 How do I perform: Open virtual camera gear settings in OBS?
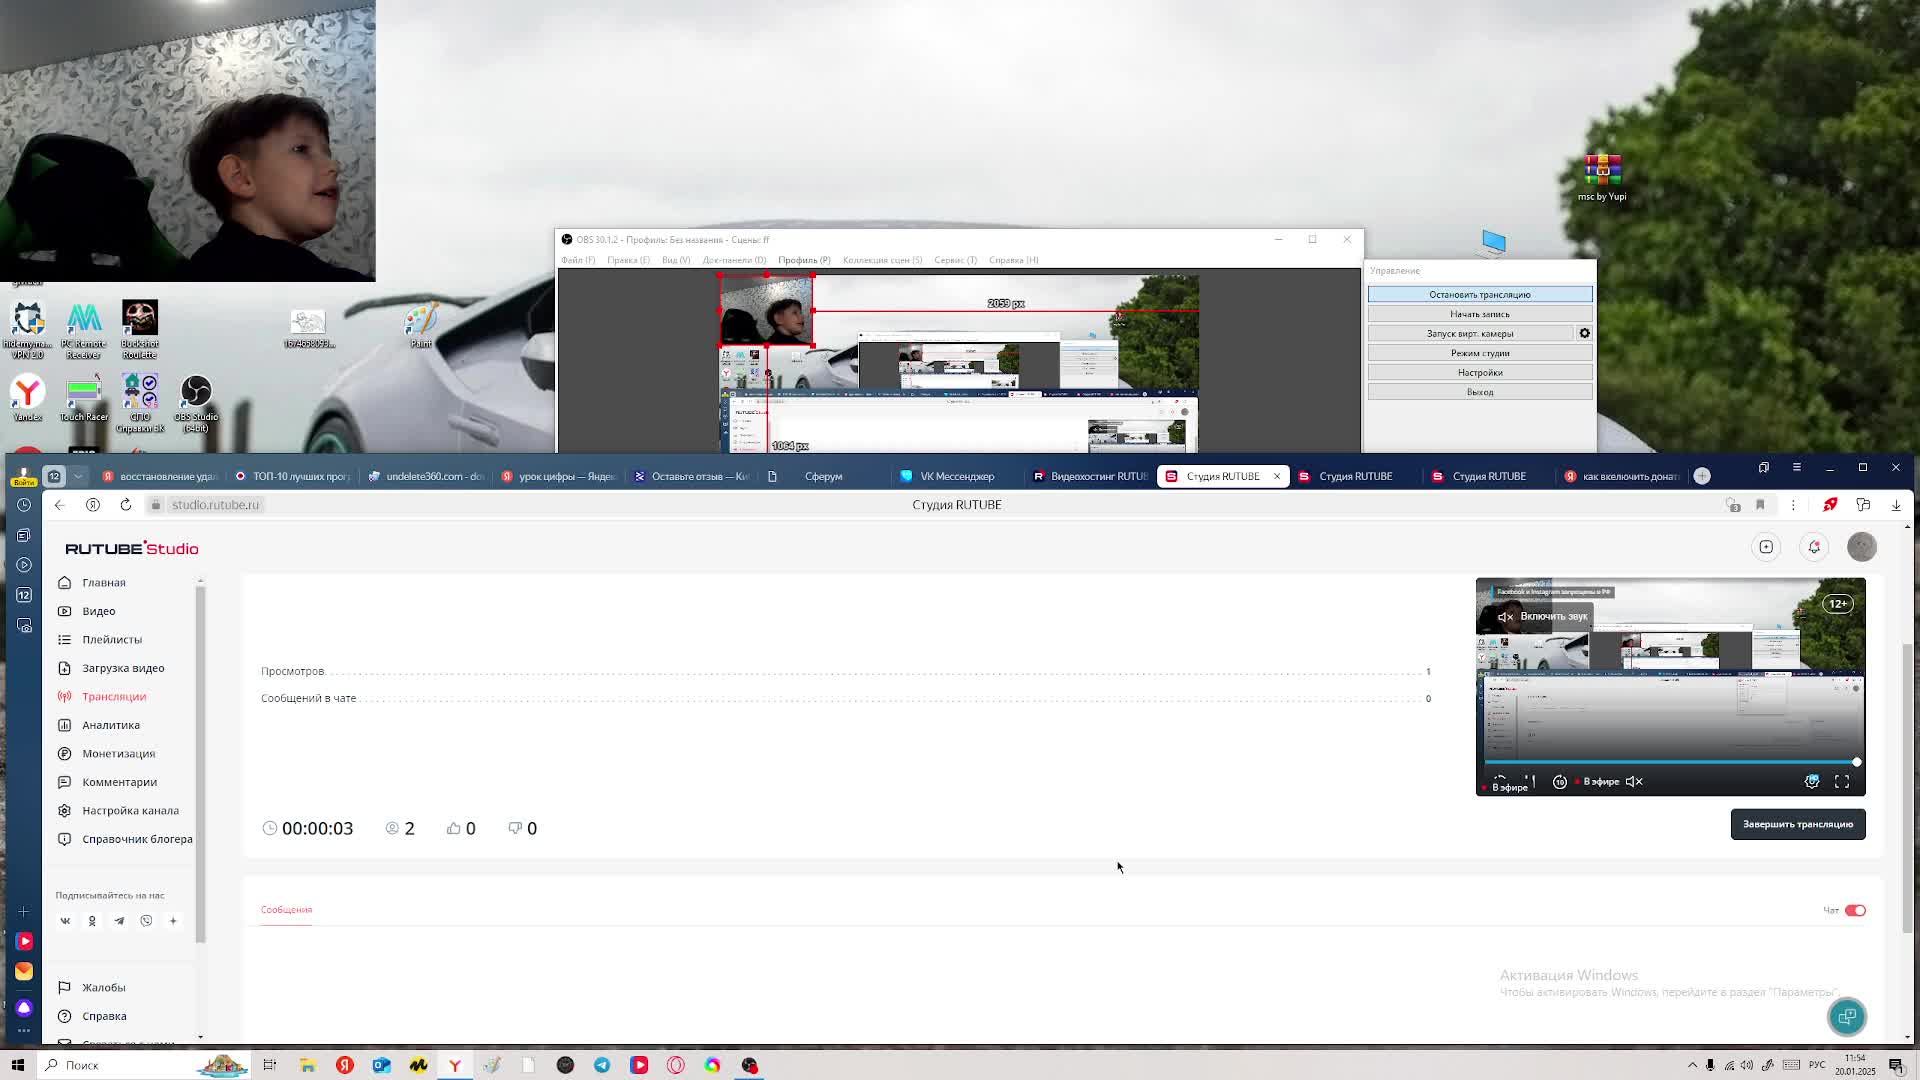coord(1584,333)
